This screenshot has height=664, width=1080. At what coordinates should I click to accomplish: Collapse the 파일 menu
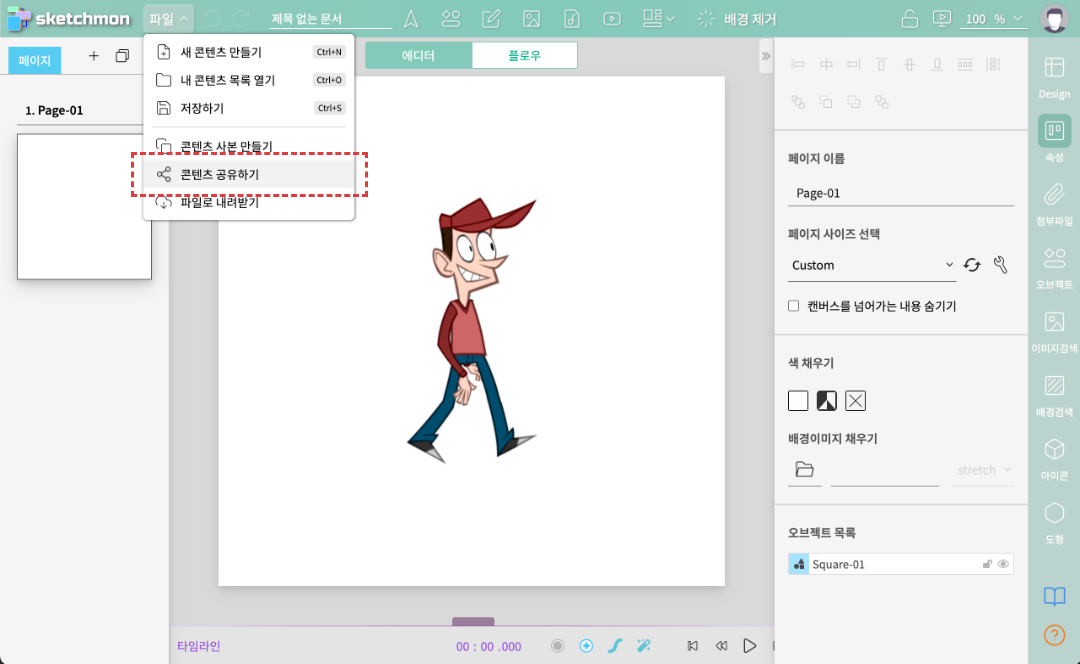pyautogui.click(x=169, y=19)
